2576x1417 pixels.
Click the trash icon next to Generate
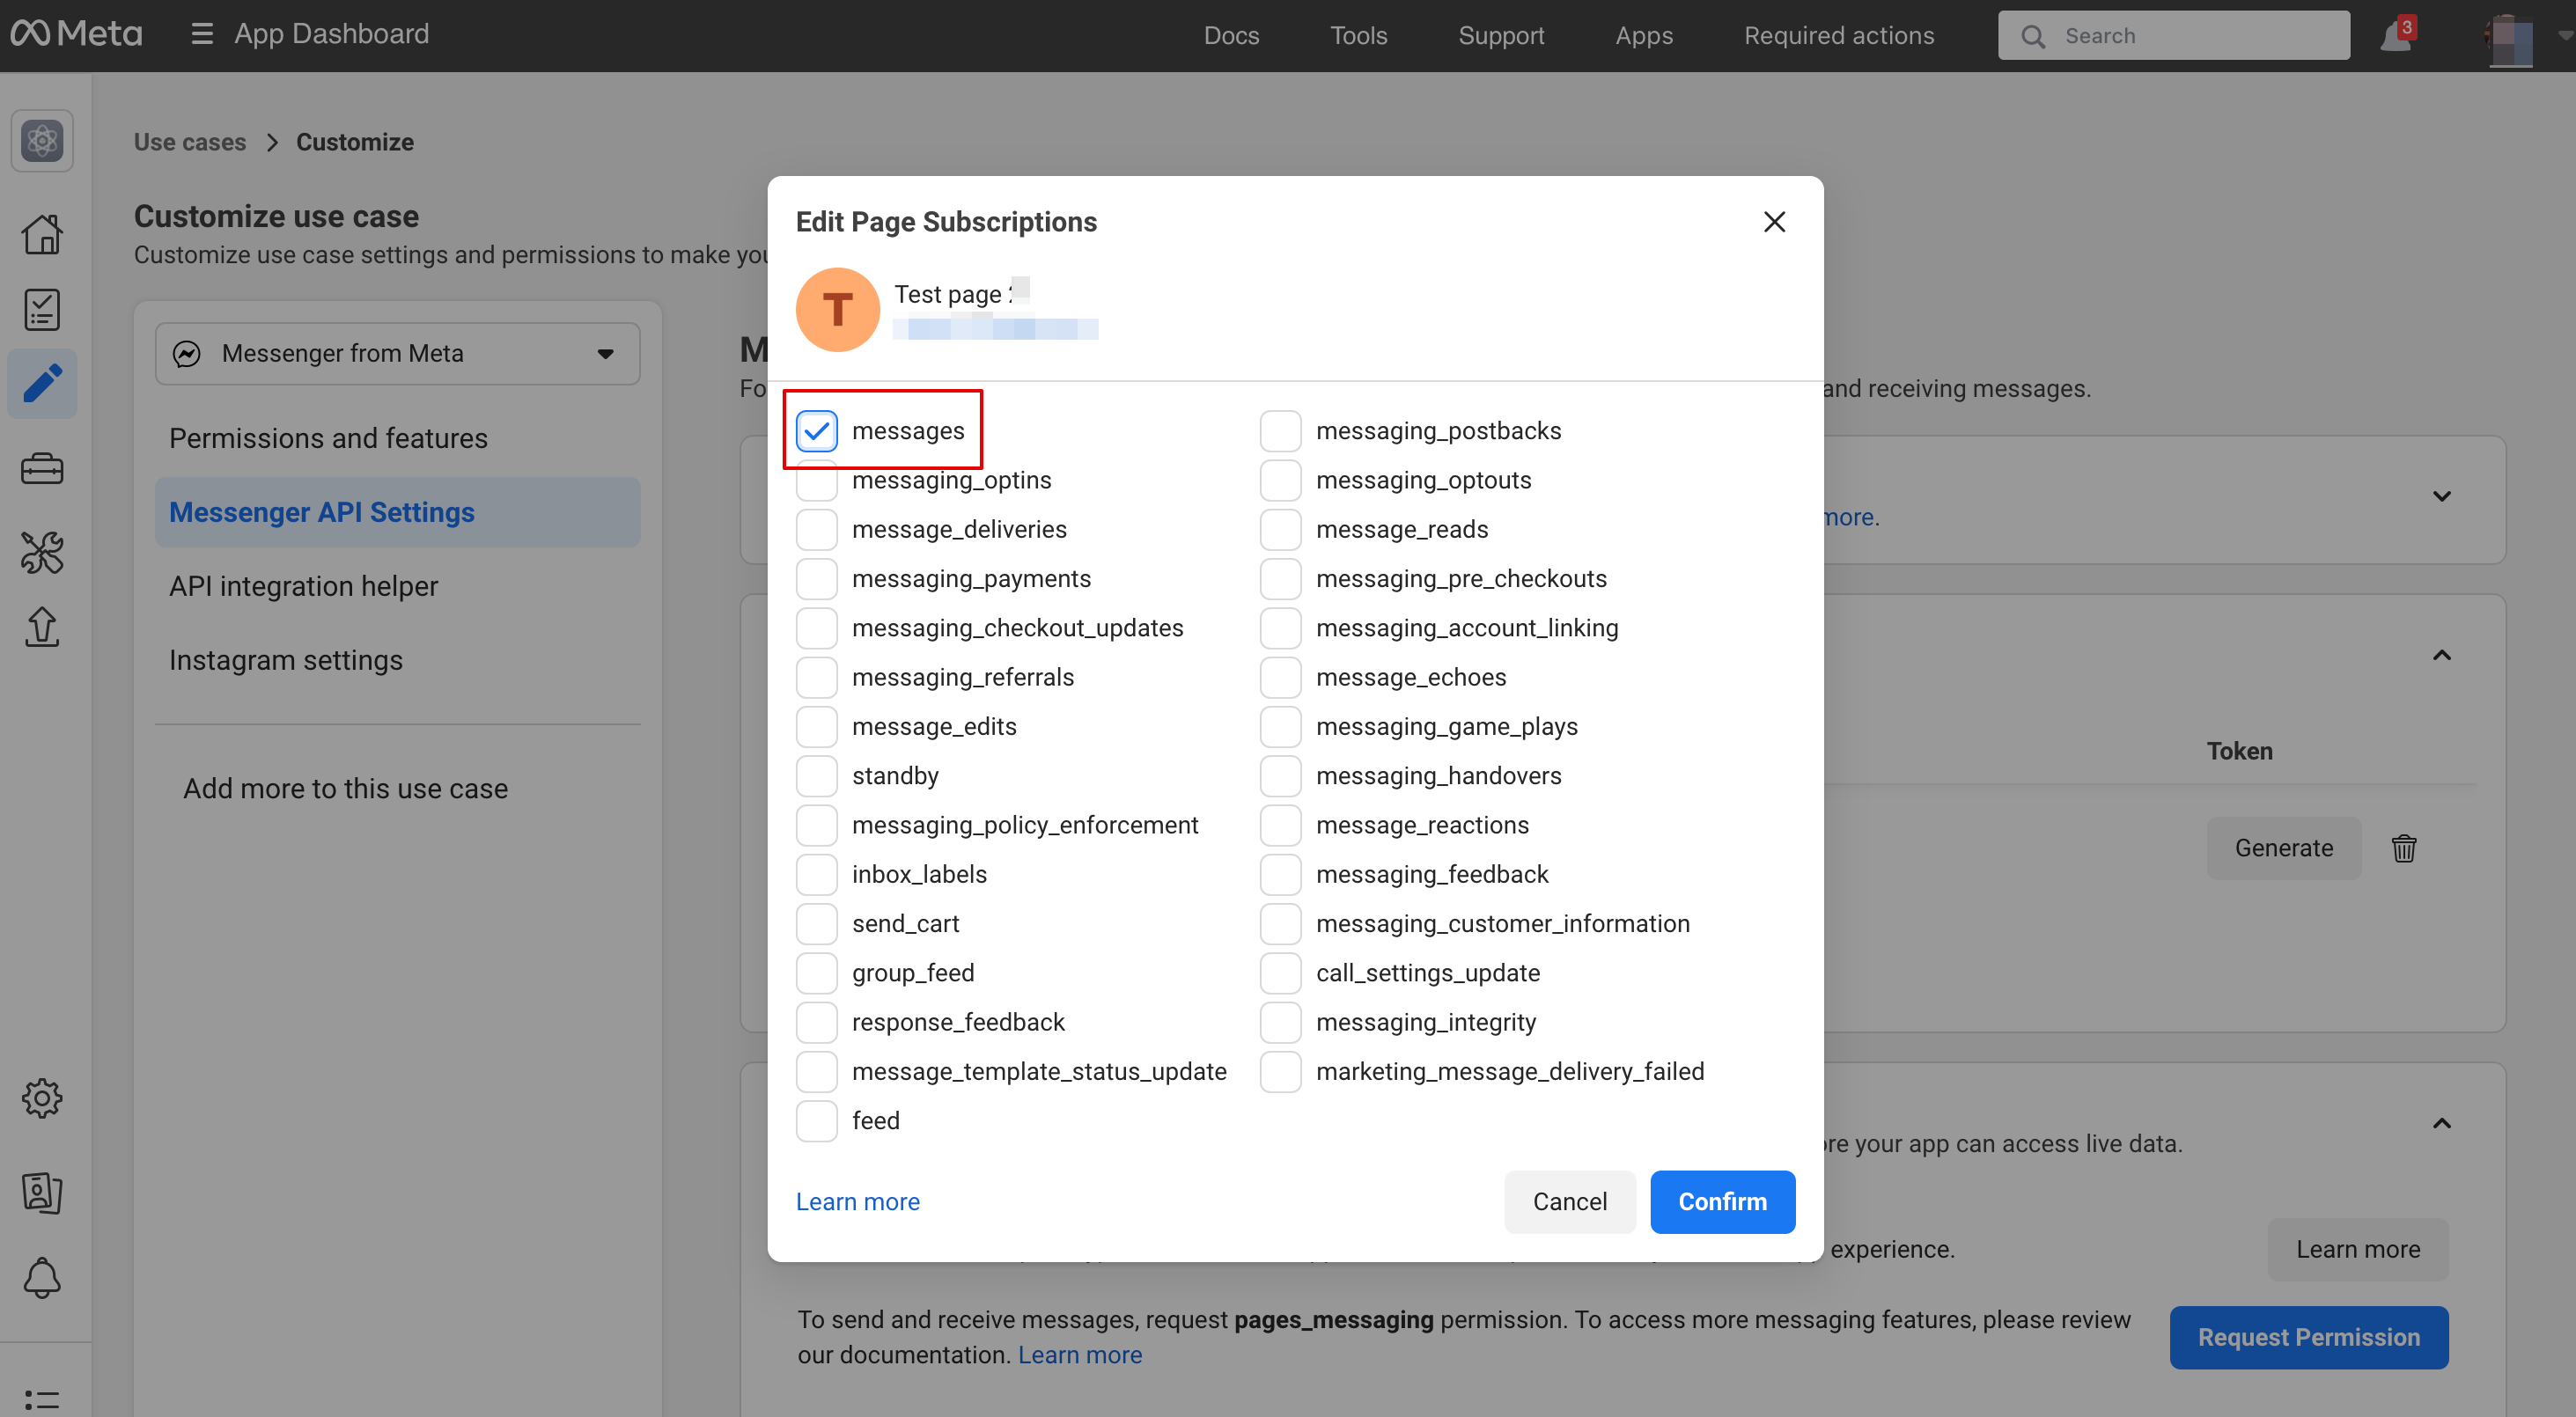pyautogui.click(x=2404, y=848)
